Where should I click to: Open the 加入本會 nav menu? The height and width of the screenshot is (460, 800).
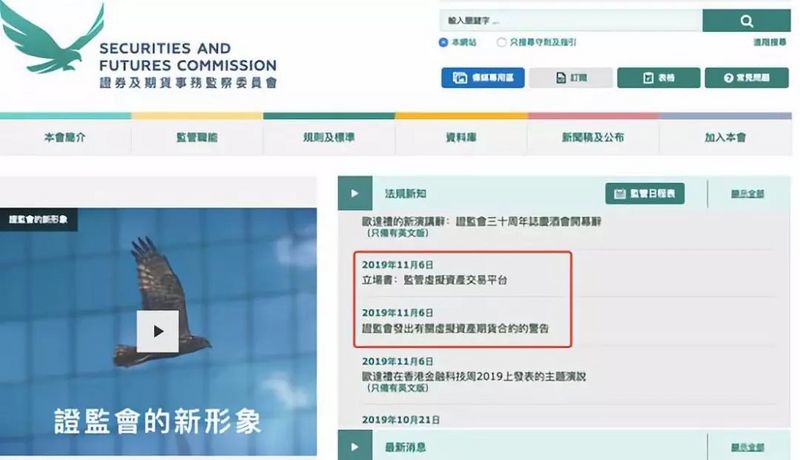point(726,137)
